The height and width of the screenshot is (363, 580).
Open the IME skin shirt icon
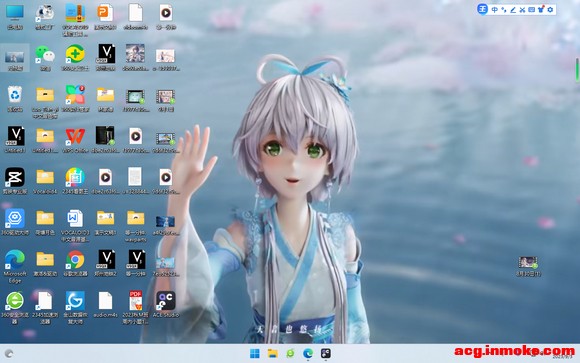(x=541, y=10)
